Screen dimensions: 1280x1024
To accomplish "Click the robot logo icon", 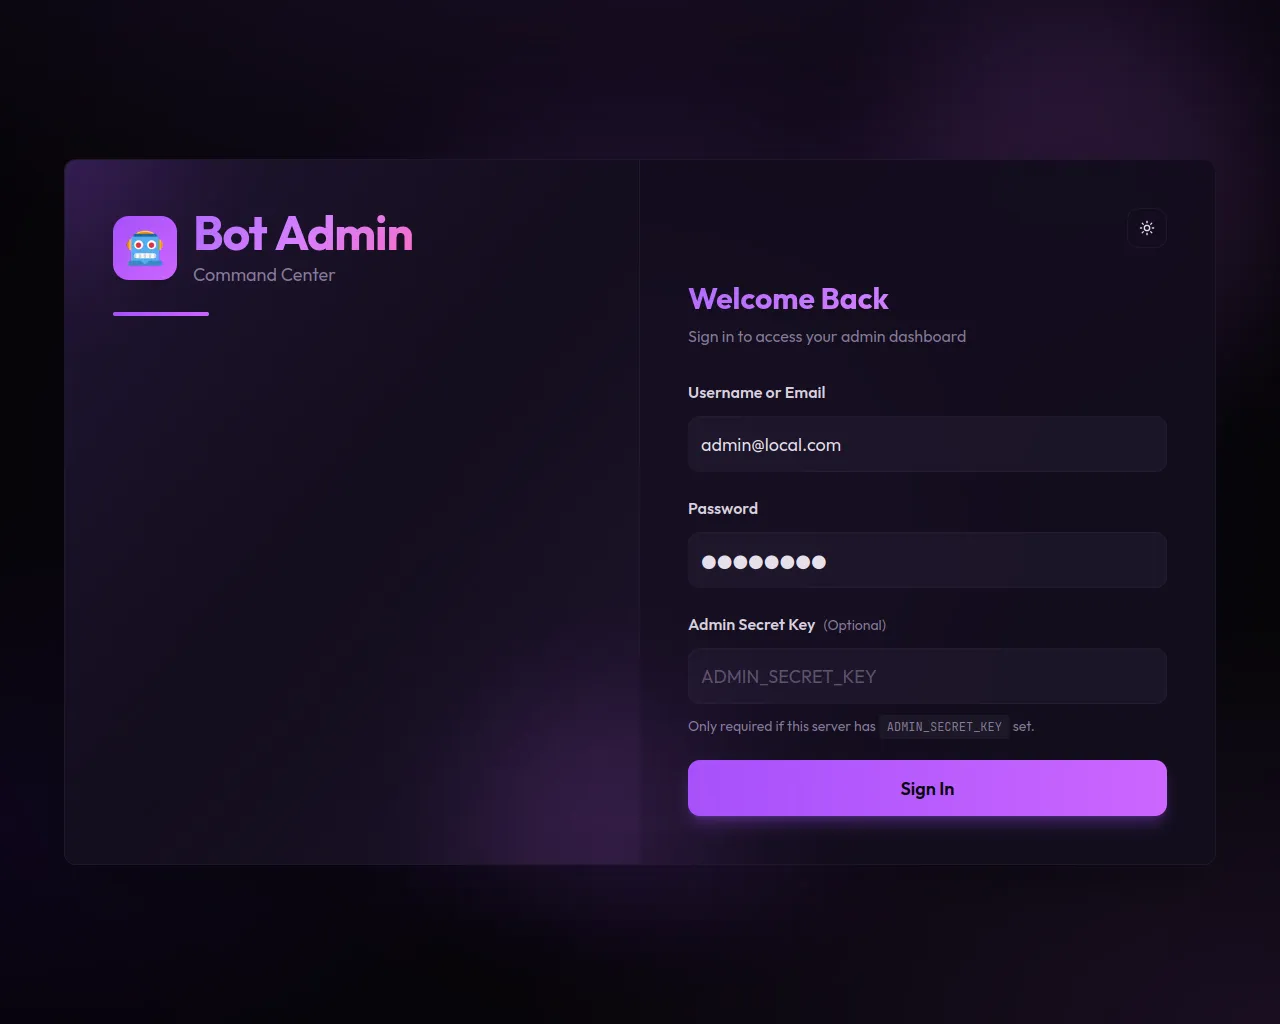I will (x=145, y=248).
